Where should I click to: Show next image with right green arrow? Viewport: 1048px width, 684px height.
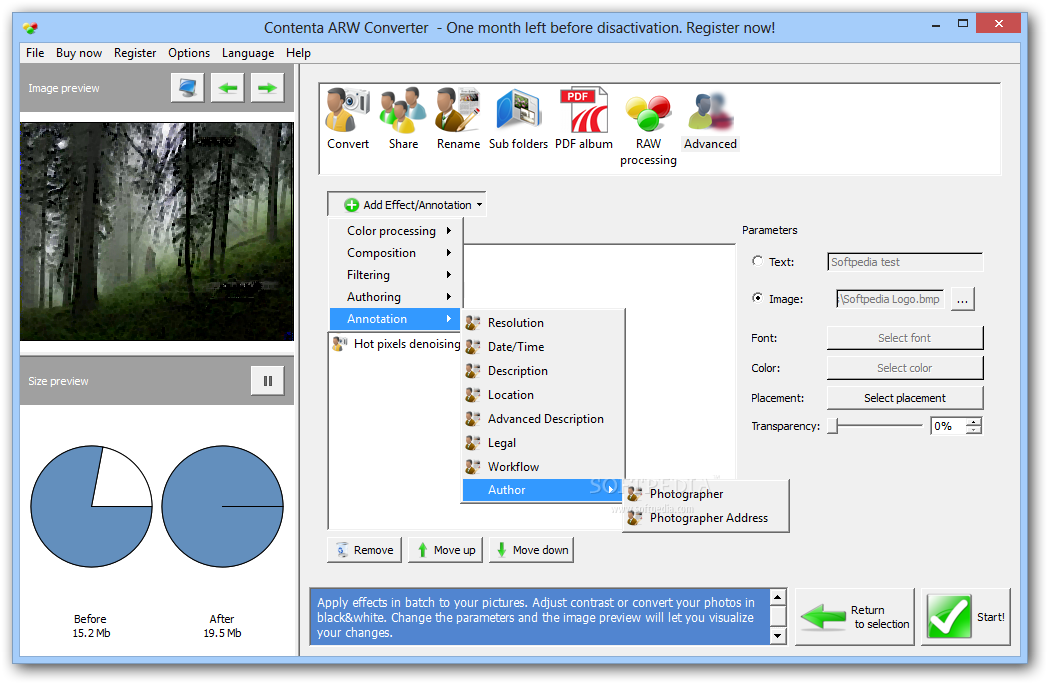[267, 88]
